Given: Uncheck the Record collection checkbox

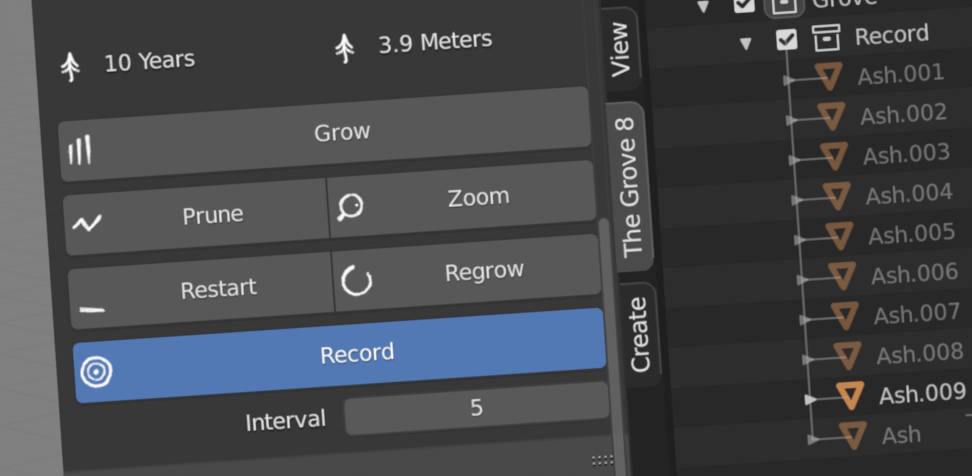Looking at the screenshot, I should (787, 40).
